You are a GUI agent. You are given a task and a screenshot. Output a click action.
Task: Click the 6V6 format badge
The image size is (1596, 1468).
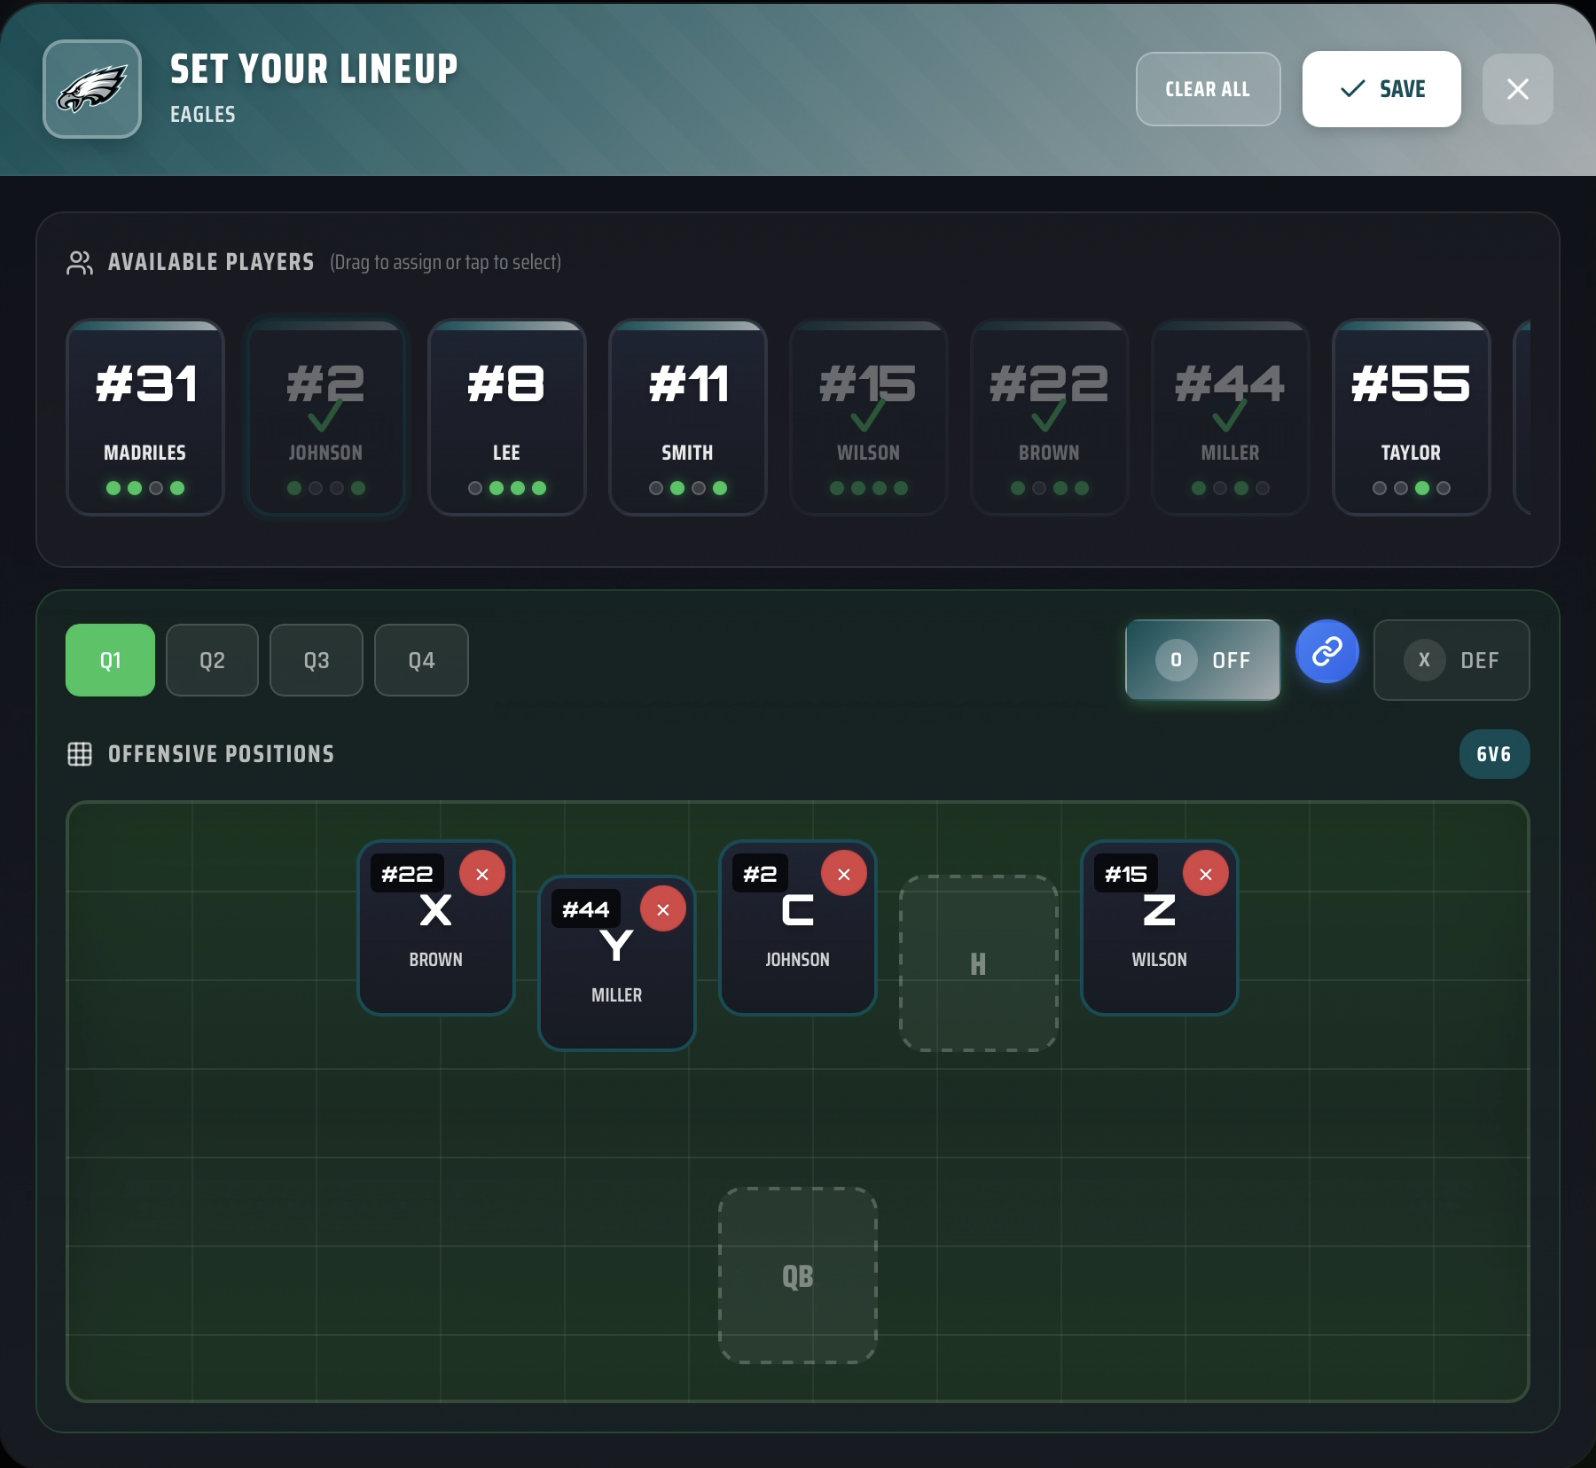coord(1494,754)
